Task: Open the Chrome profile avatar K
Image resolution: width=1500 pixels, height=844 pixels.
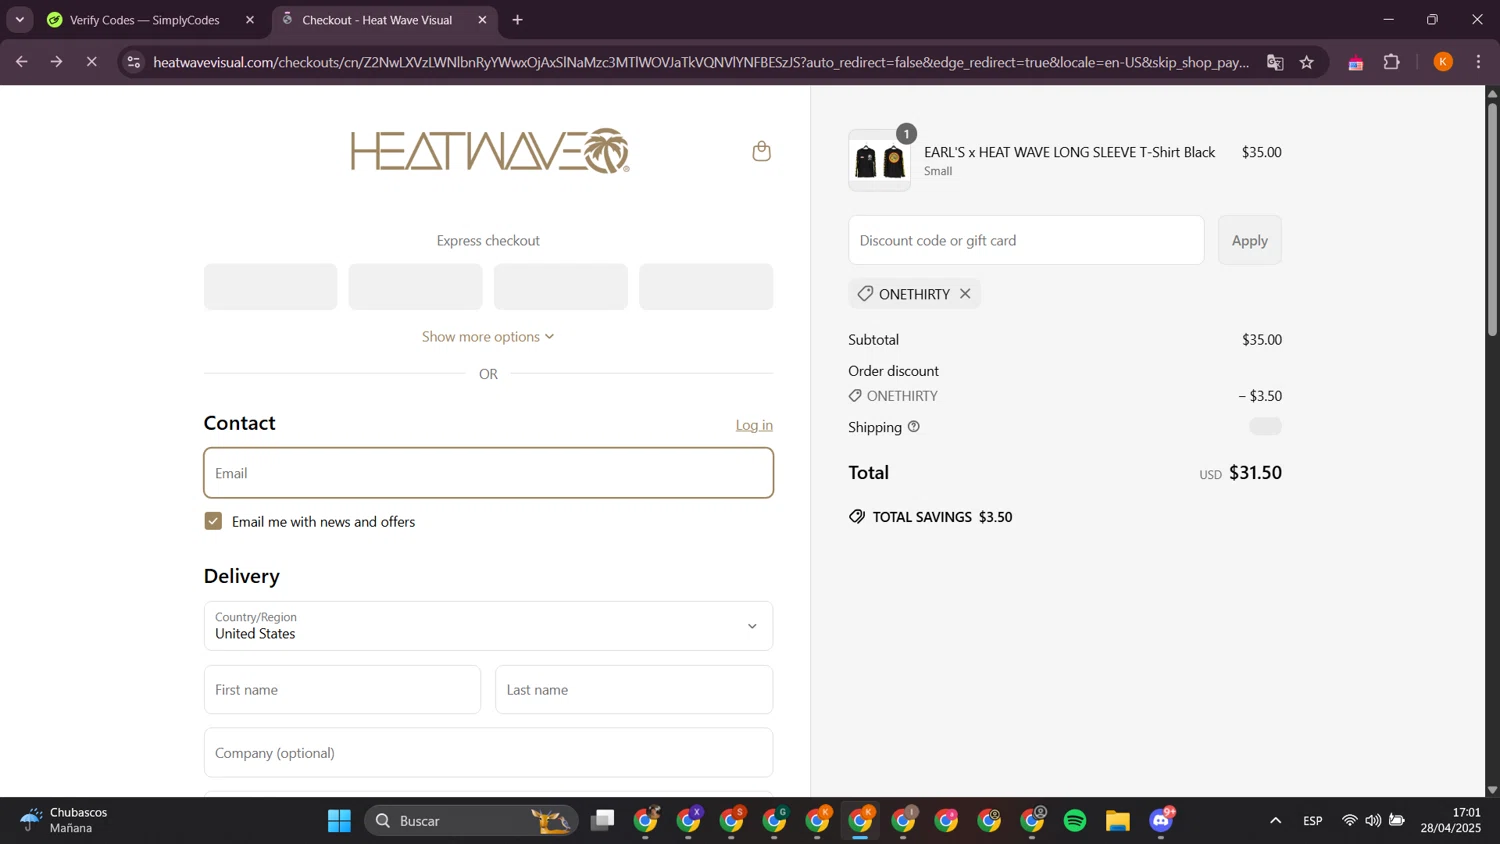Action: [x=1443, y=62]
